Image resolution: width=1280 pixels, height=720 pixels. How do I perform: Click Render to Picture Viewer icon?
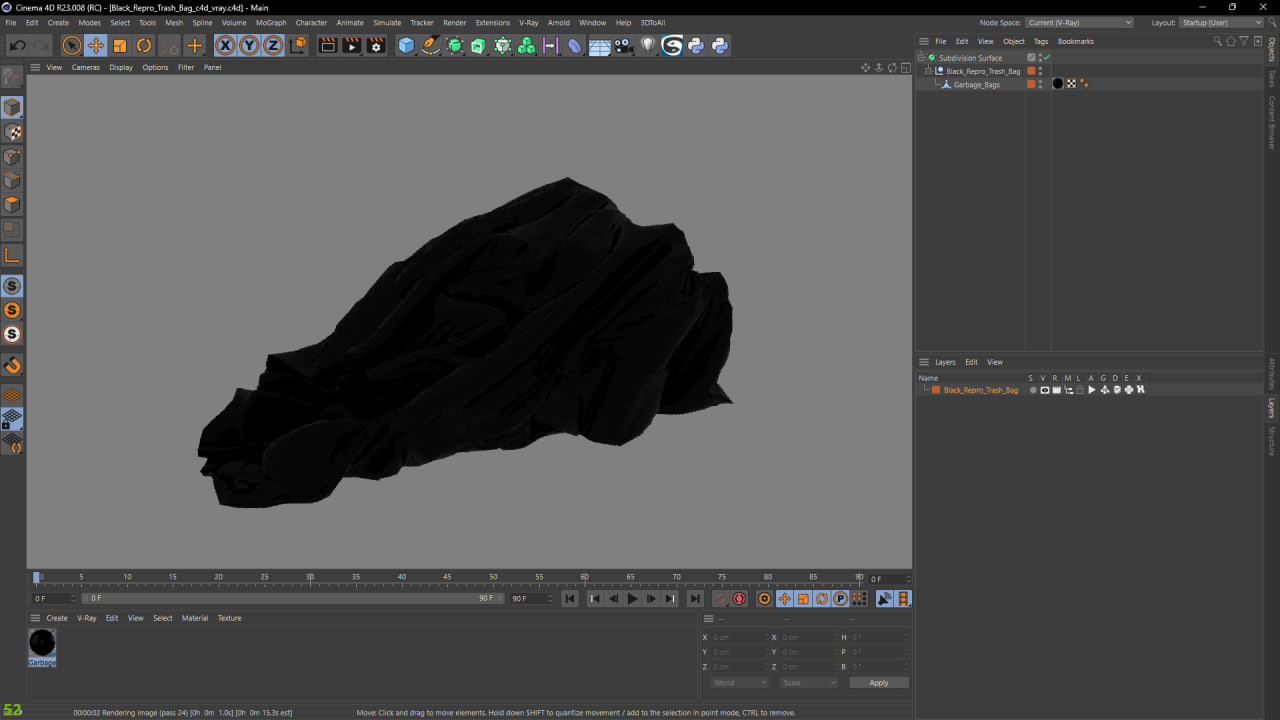[351, 45]
